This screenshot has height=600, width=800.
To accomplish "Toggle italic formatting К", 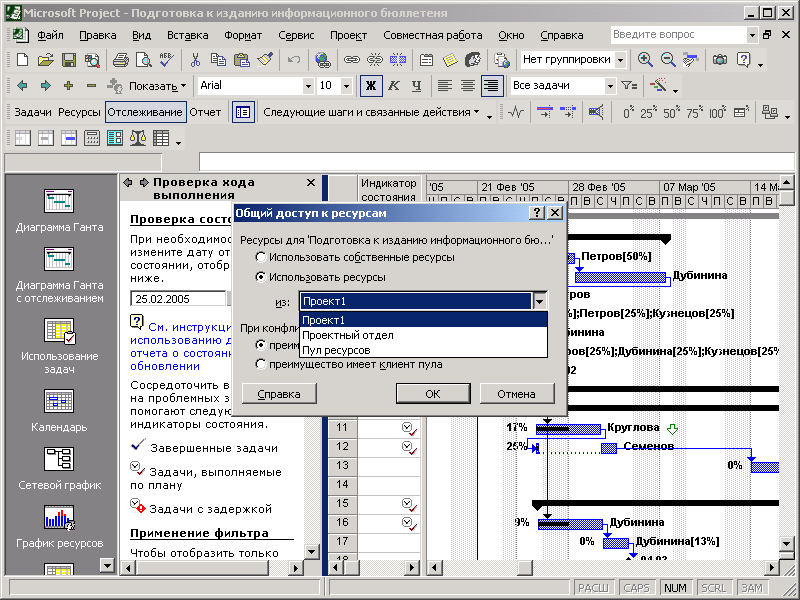I will pyautogui.click(x=393, y=86).
